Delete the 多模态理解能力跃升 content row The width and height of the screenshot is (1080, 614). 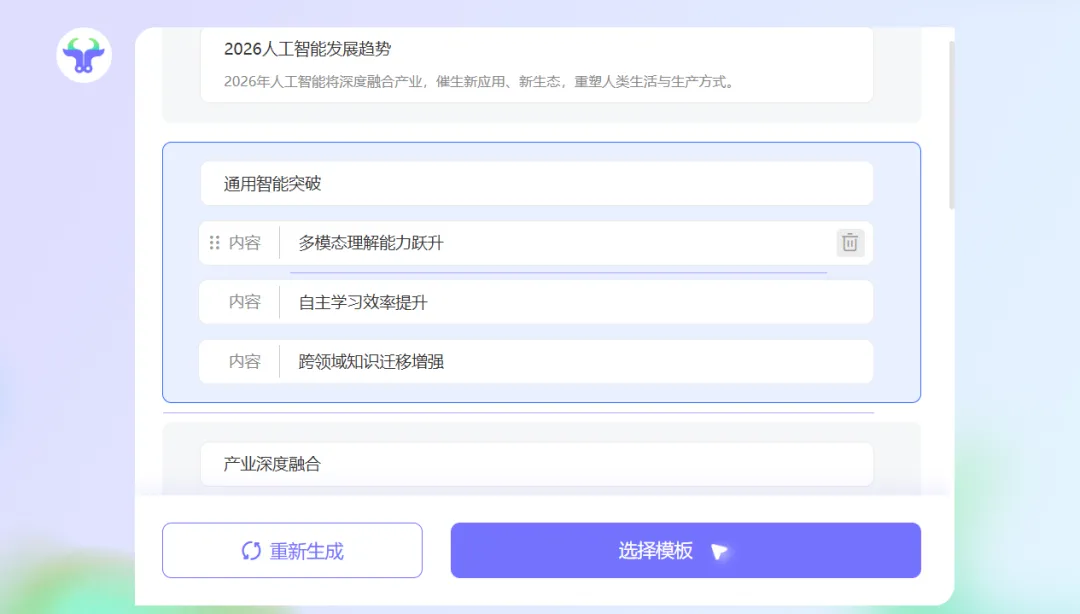[850, 243]
